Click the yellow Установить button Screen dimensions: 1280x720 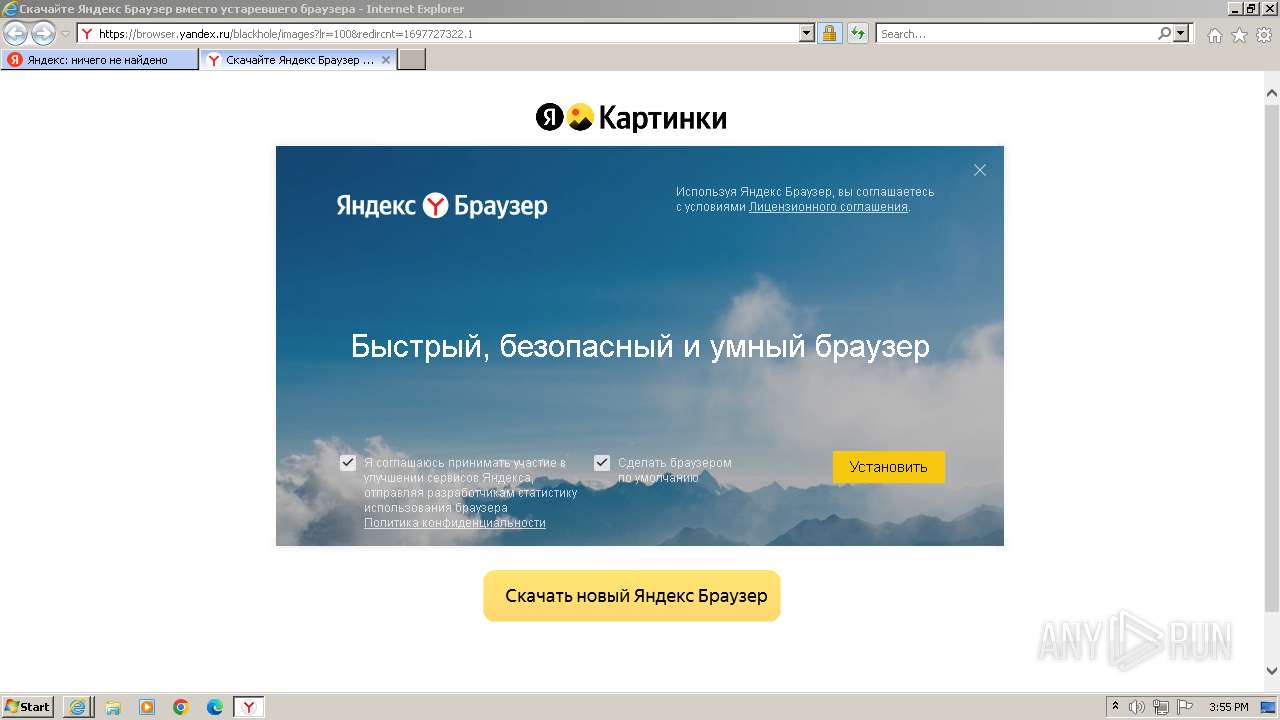click(889, 467)
